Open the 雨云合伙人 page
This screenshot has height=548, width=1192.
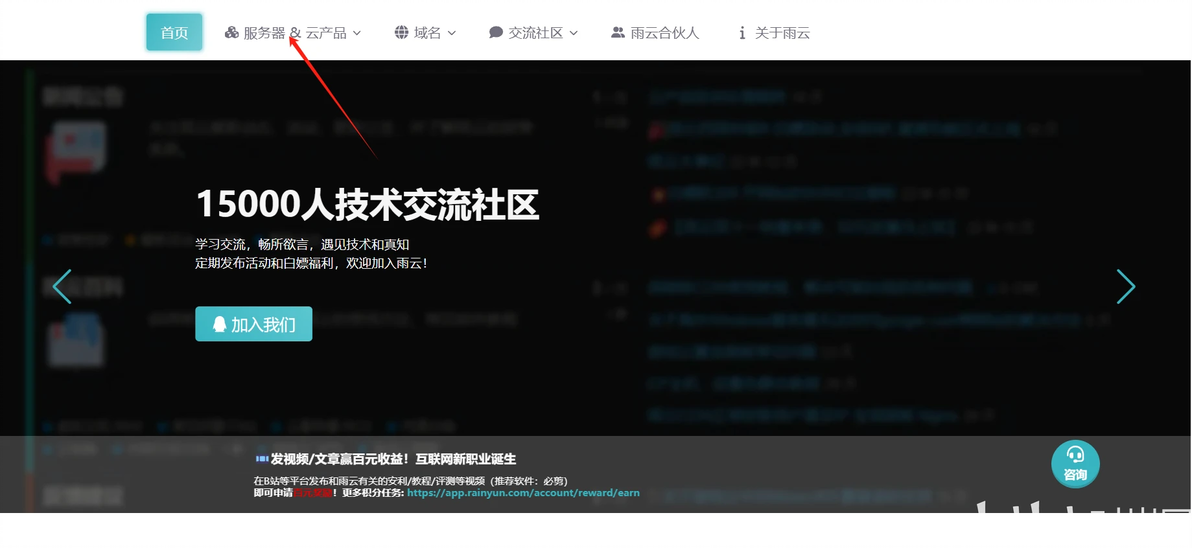click(x=655, y=33)
